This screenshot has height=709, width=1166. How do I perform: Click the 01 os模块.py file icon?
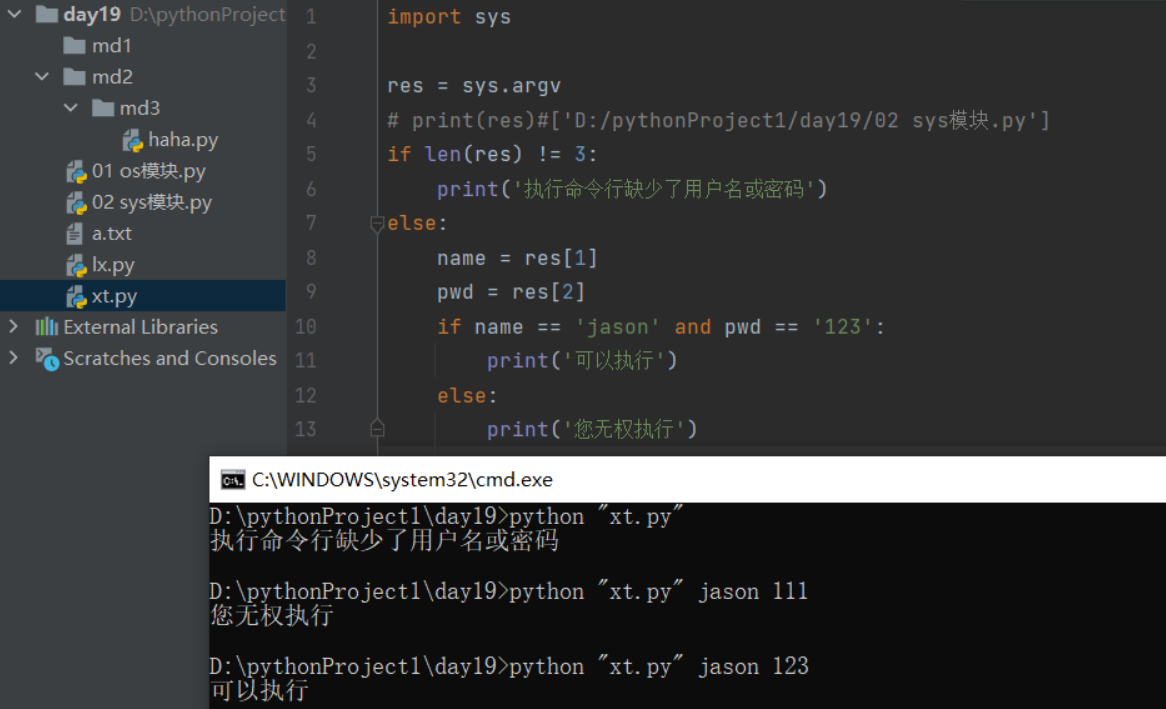pyautogui.click(x=76, y=171)
